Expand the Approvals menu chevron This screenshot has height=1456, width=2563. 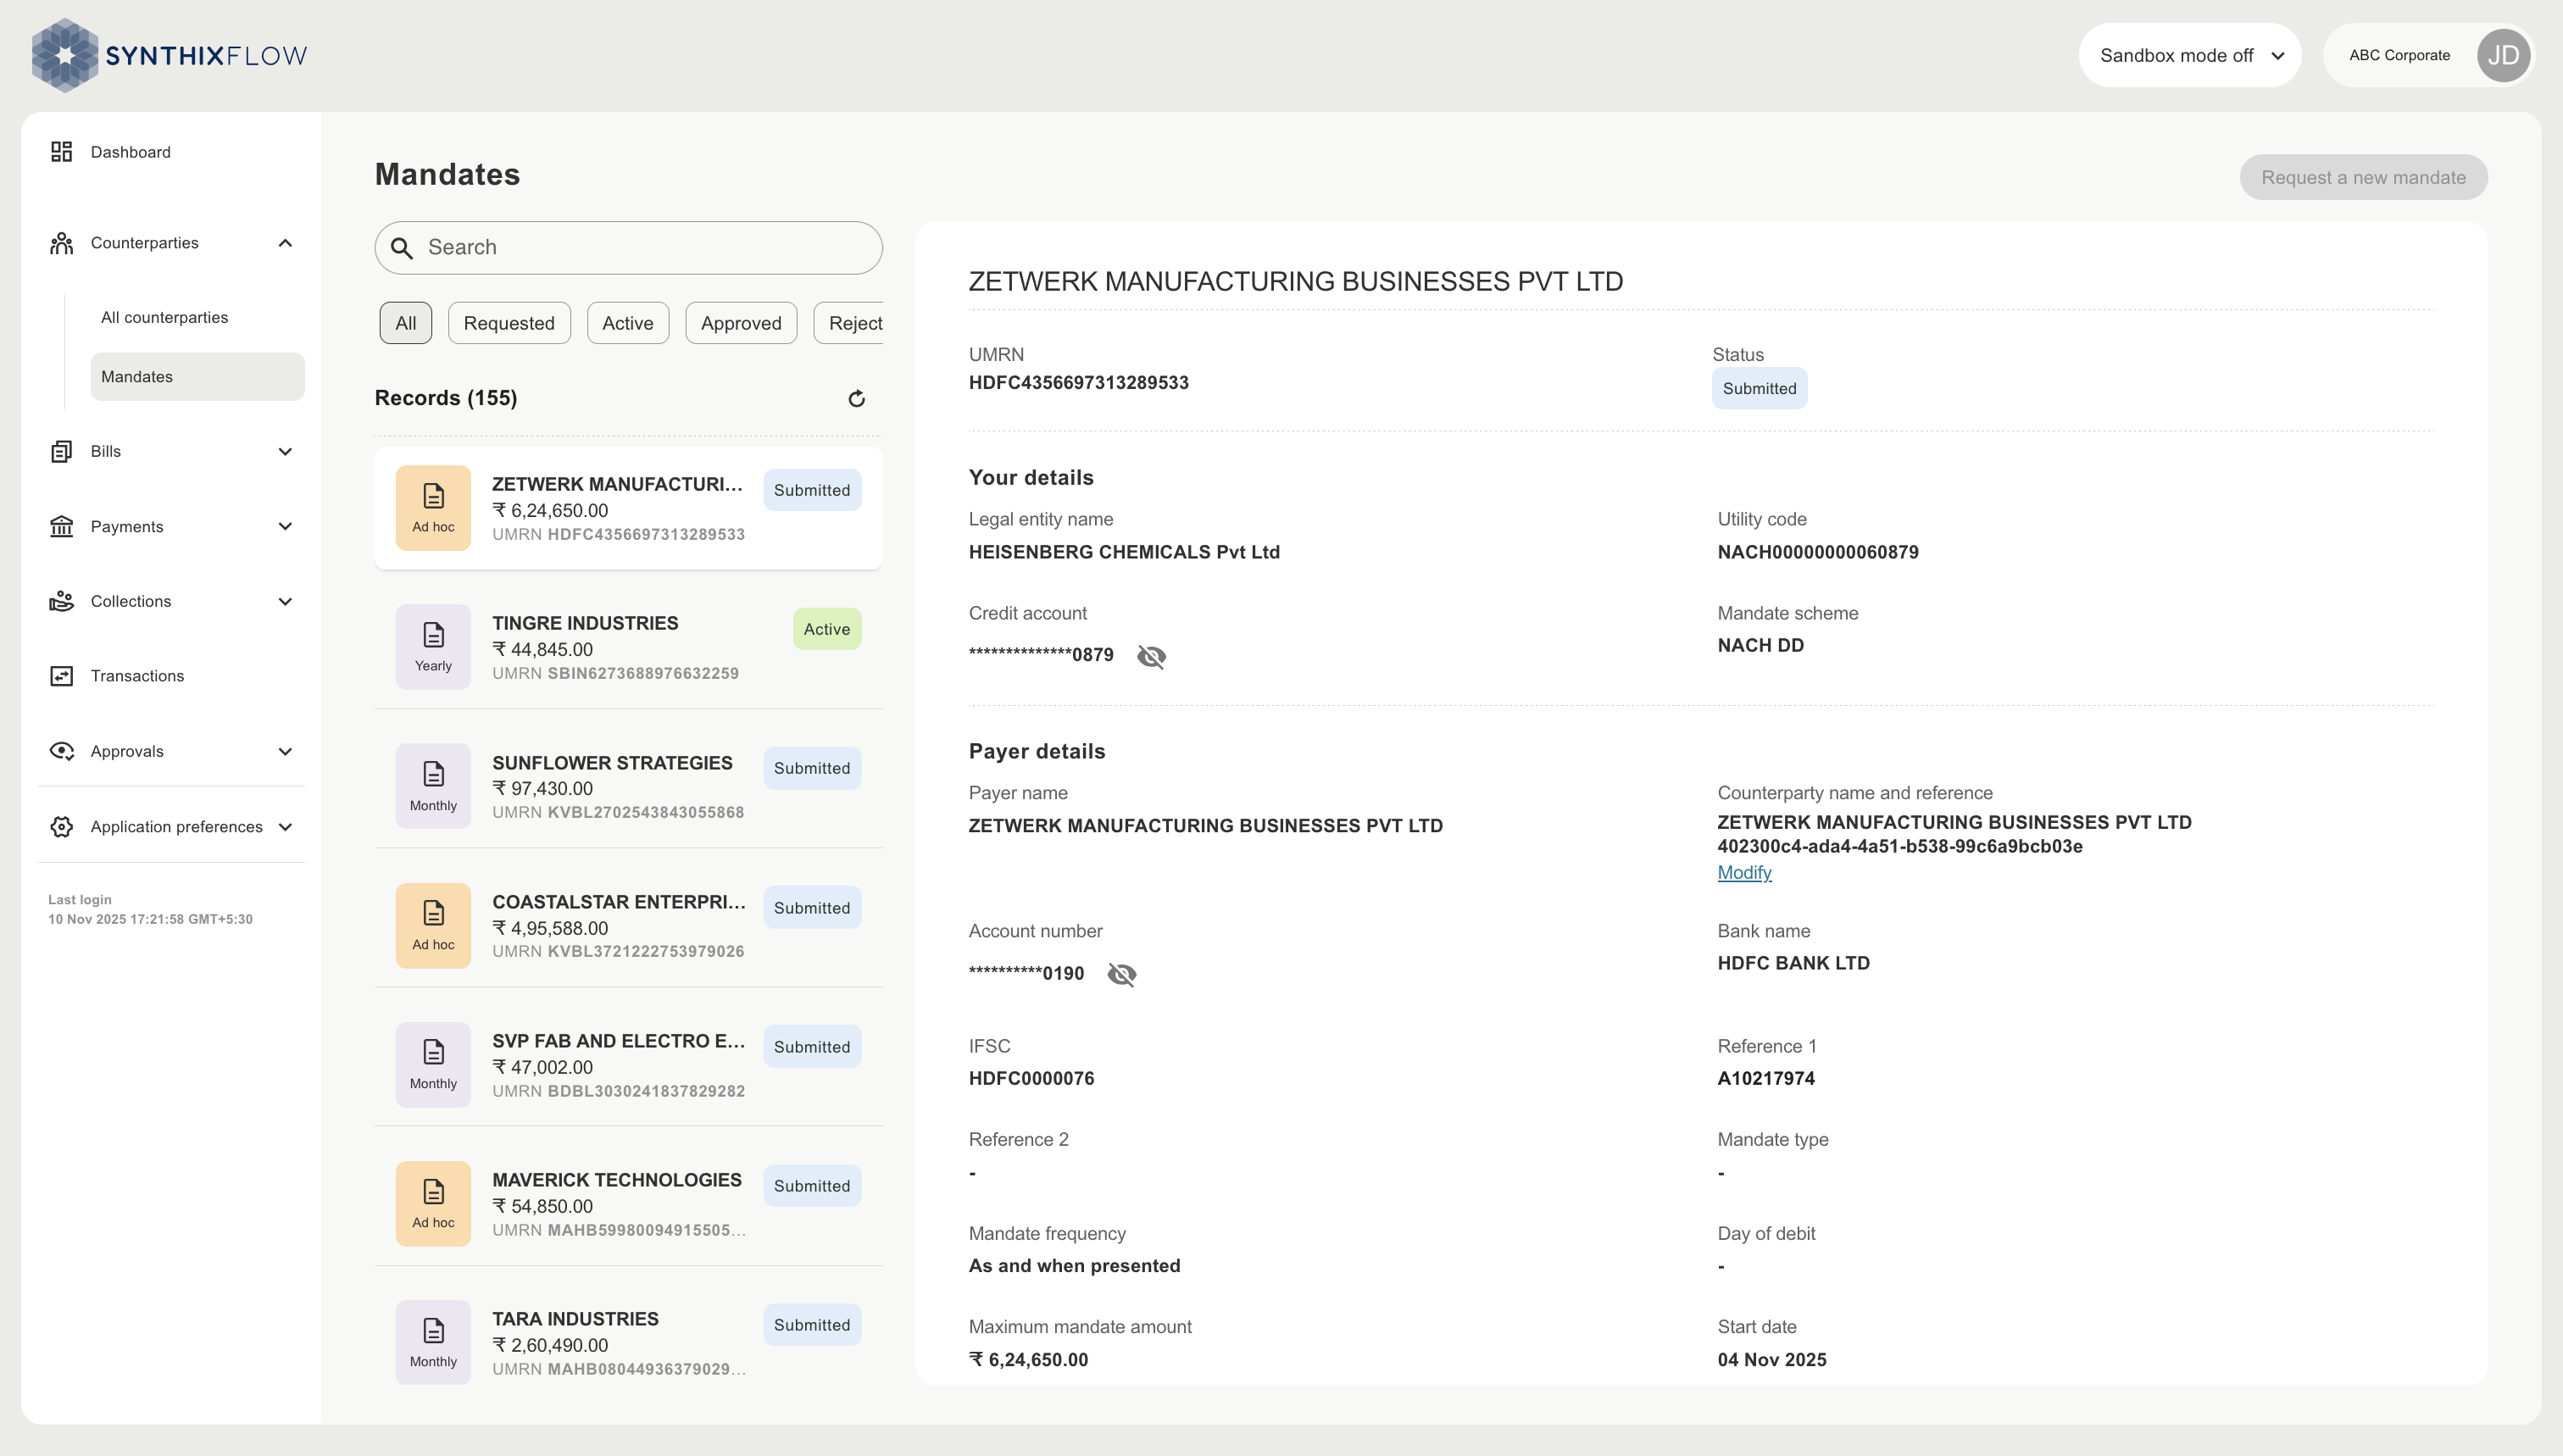[285, 751]
